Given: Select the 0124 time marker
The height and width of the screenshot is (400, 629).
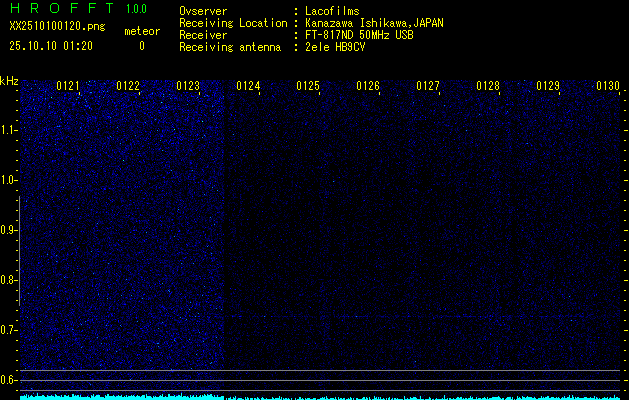Looking at the screenshot, I should point(248,87).
